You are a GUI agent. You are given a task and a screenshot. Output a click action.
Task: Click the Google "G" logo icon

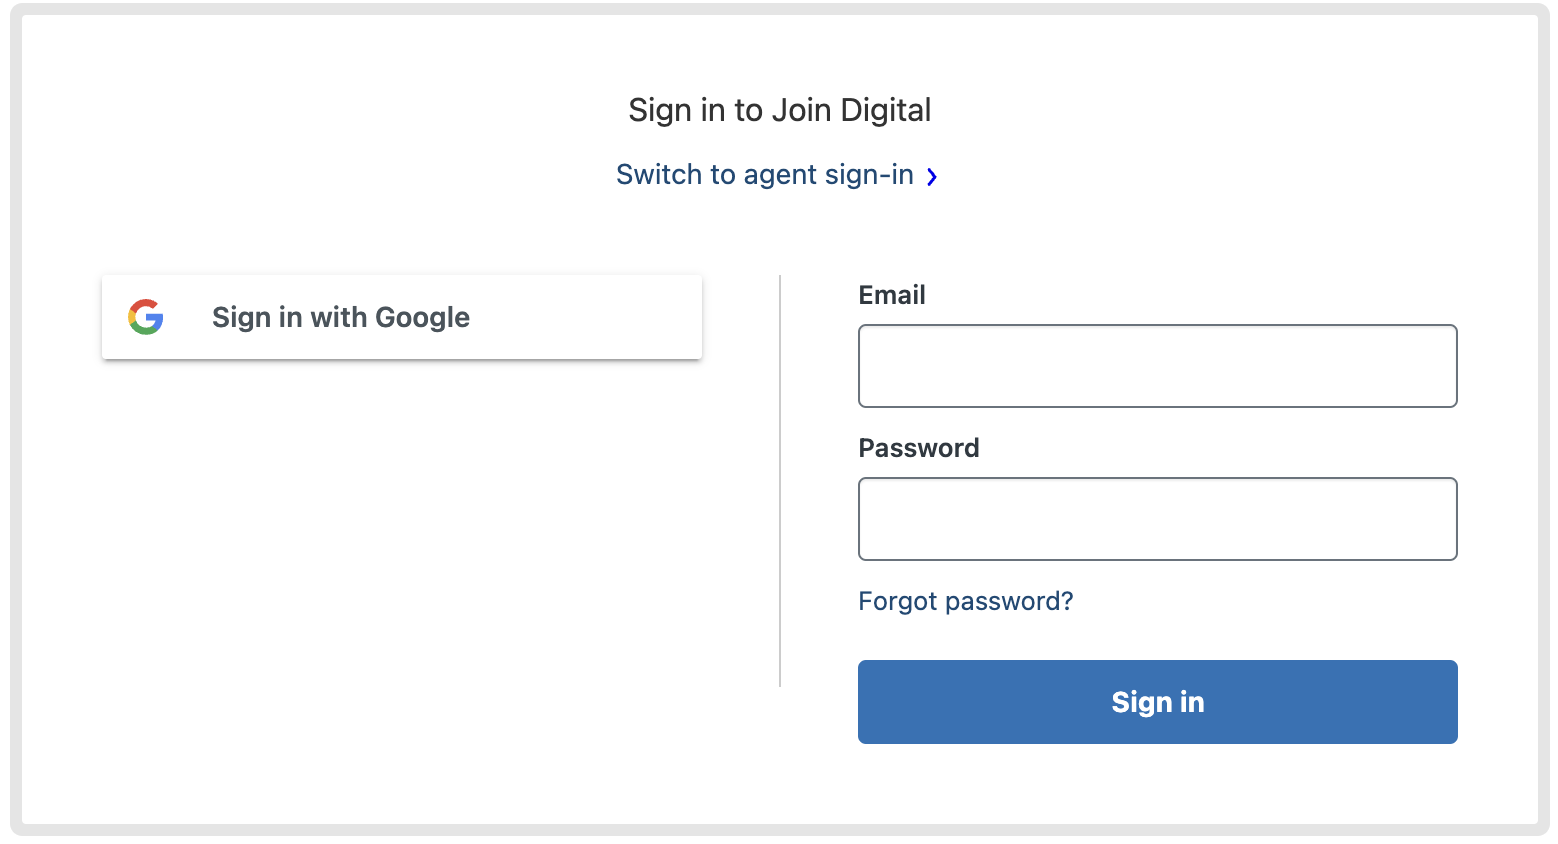coord(146,317)
